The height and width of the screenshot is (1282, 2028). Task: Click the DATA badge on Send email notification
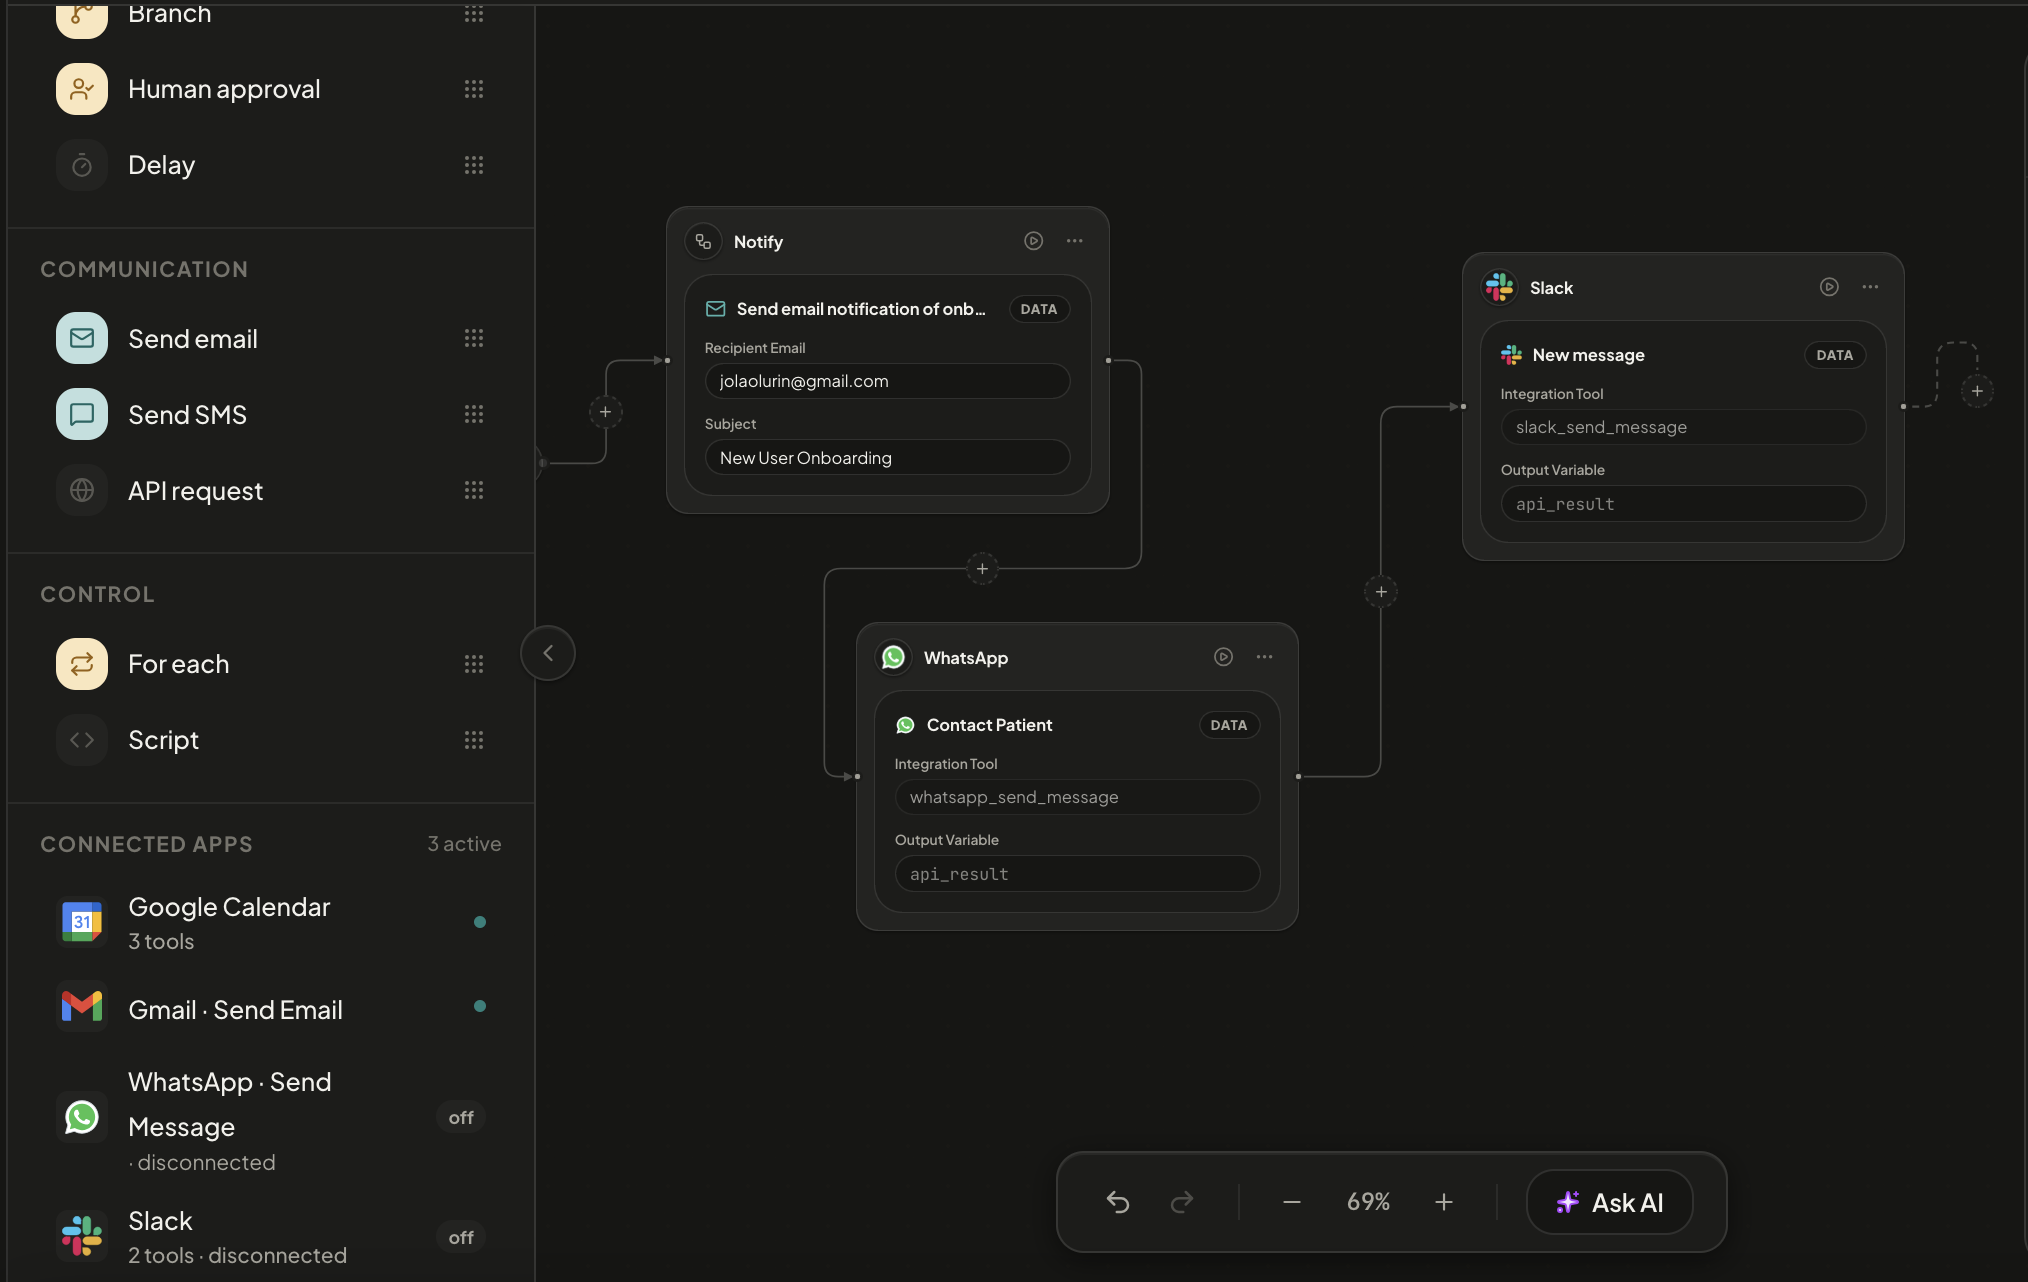pyautogui.click(x=1039, y=309)
